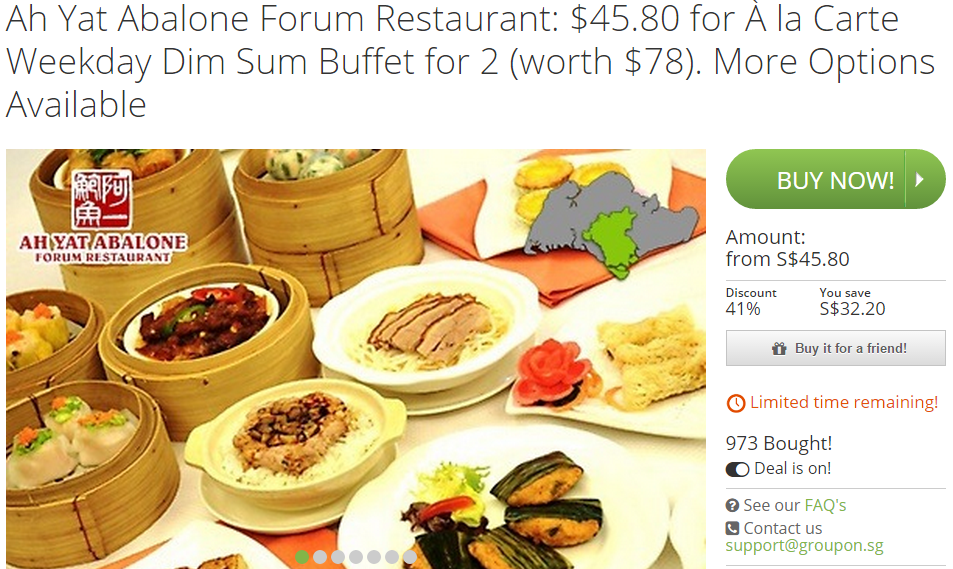The width and height of the screenshot is (953, 569).
Task: Click the main dim sum buffet photo
Action: (x=356, y=359)
